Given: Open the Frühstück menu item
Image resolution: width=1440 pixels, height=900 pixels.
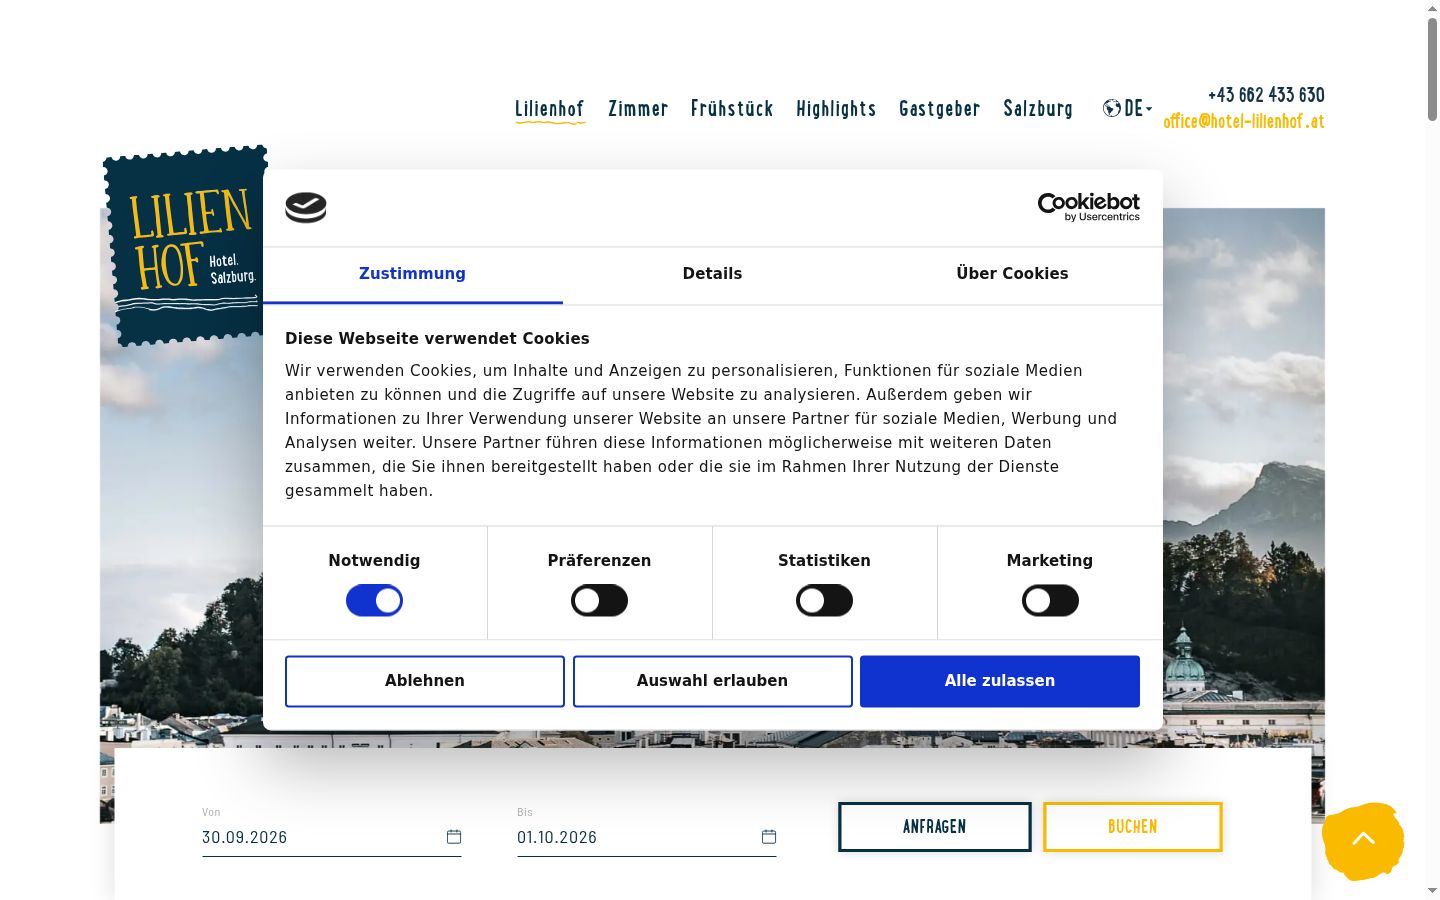Looking at the screenshot, I should tap(732, 109).
